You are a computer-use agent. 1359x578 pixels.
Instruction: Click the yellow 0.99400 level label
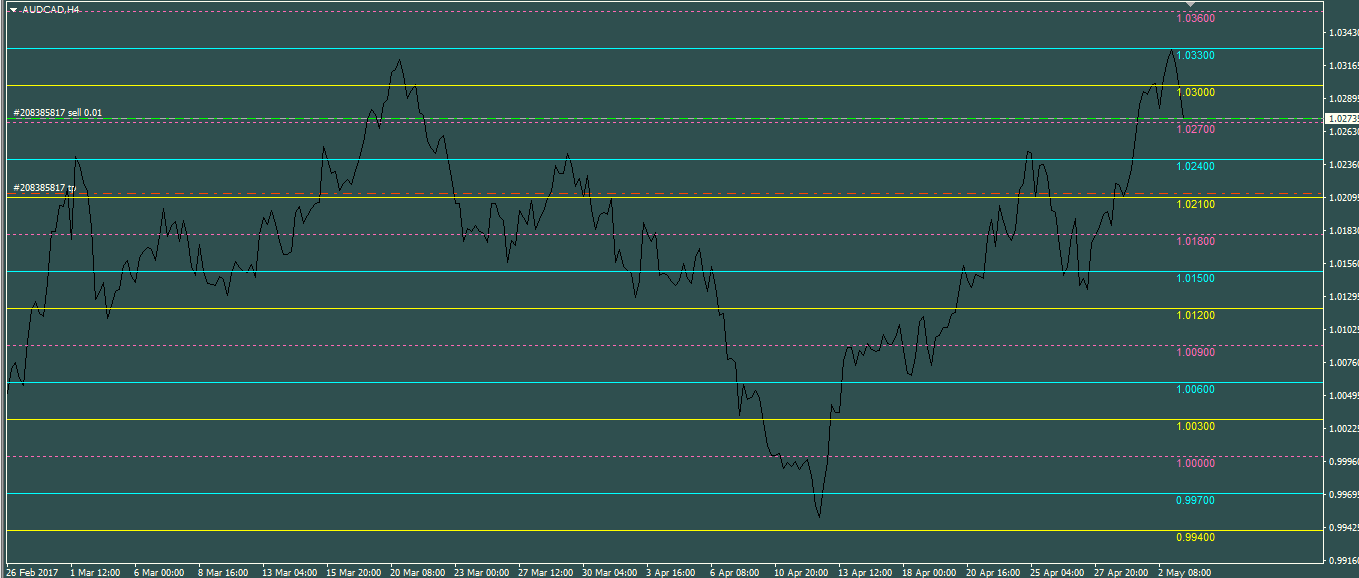click(1195, 538)
